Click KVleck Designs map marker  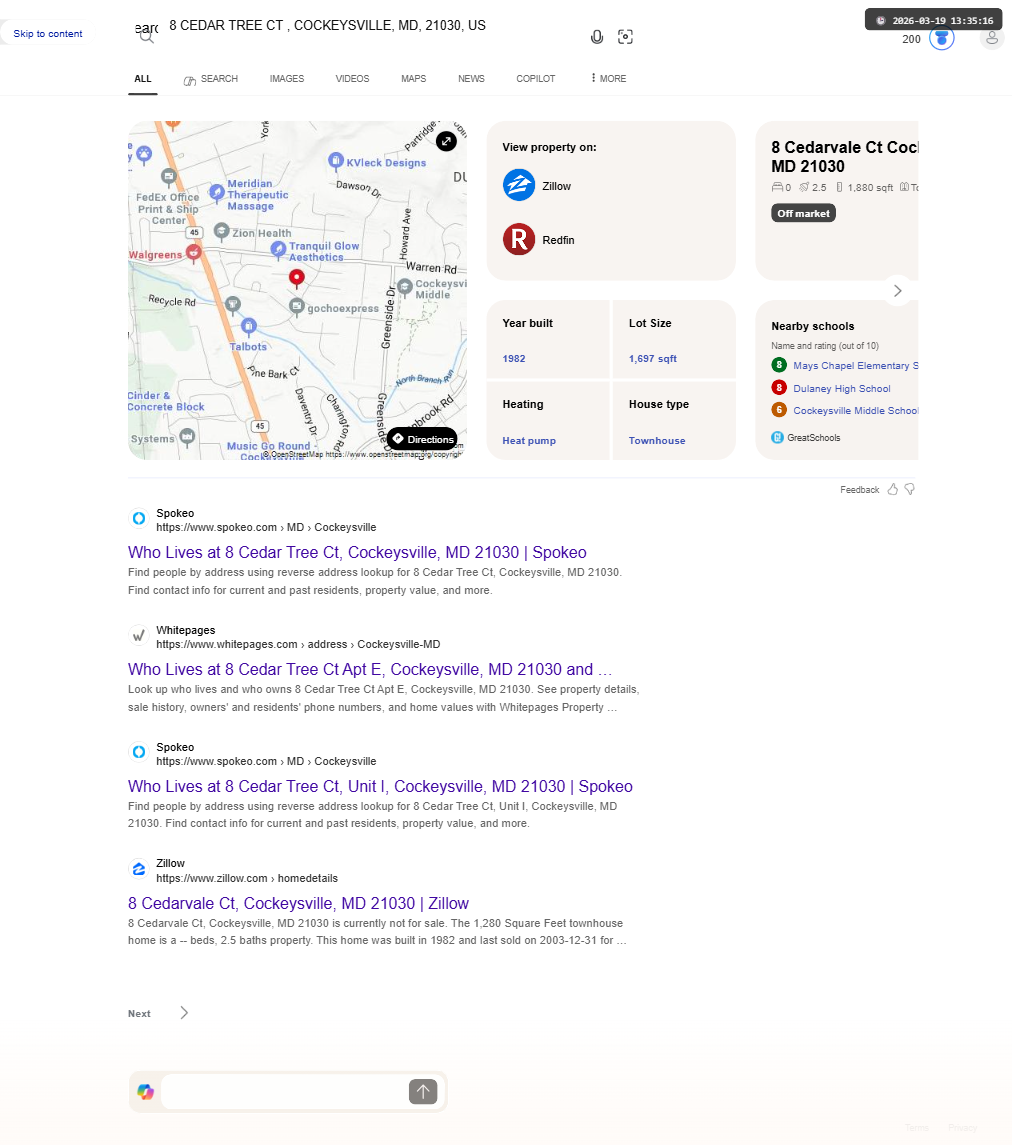pos(335,161)
